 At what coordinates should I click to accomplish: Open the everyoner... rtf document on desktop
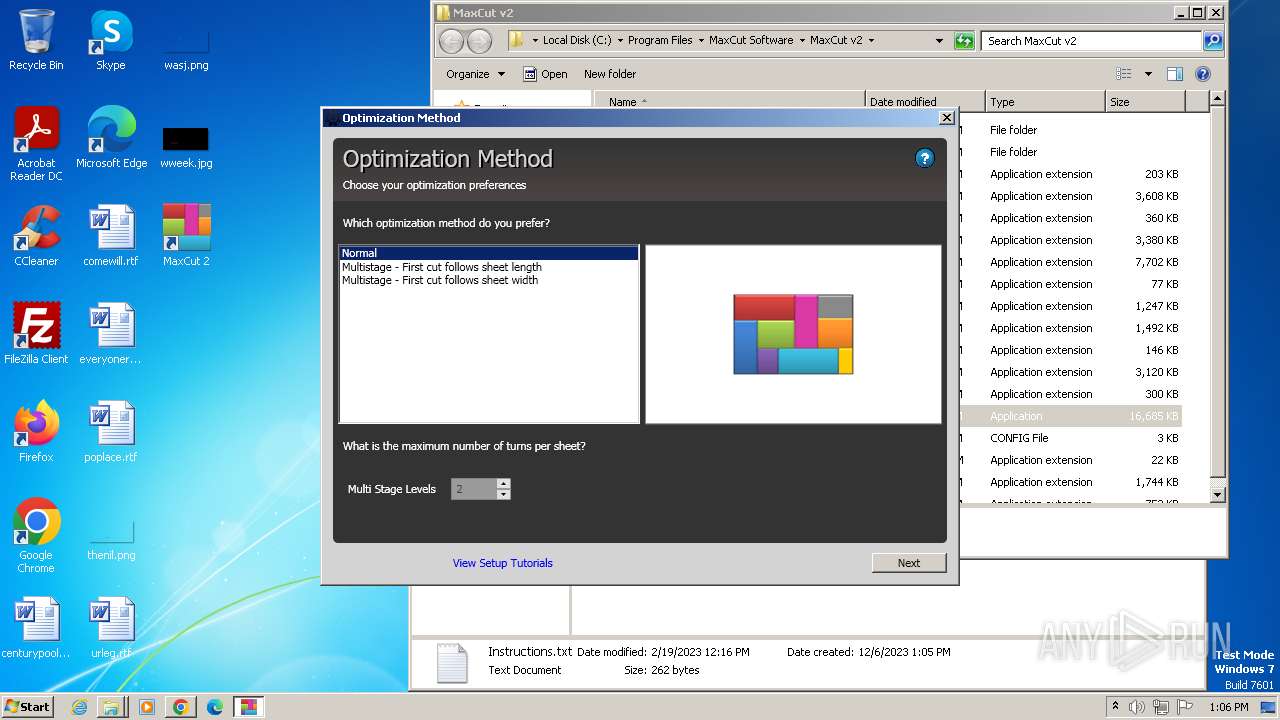(111, 335)
